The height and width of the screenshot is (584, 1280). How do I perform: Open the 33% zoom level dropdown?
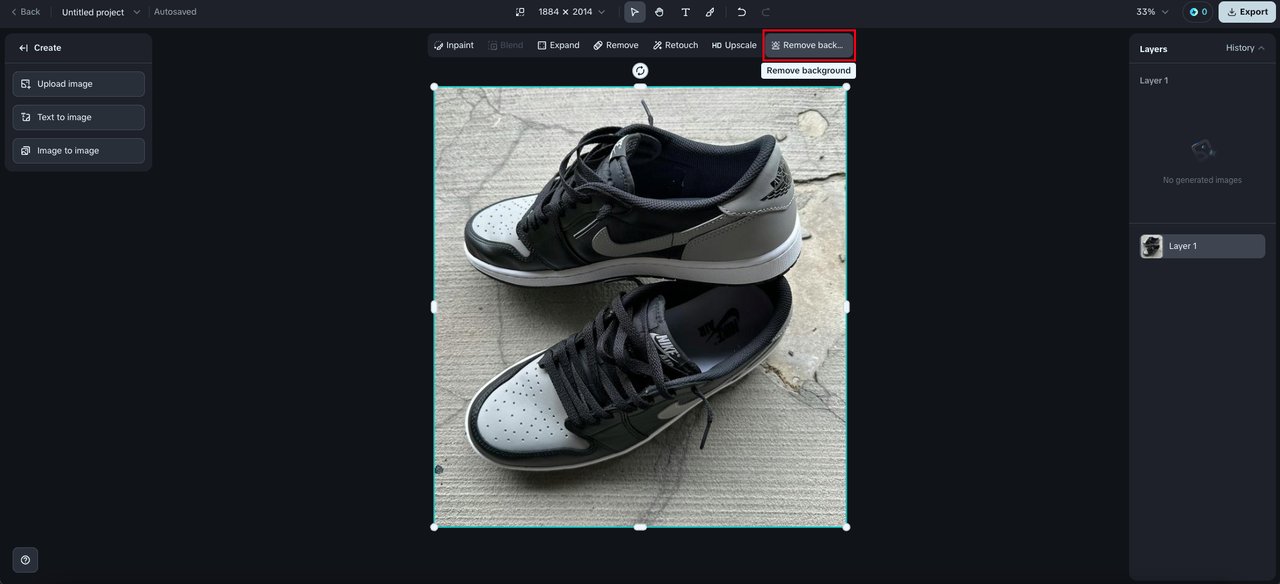point(1152,12)
